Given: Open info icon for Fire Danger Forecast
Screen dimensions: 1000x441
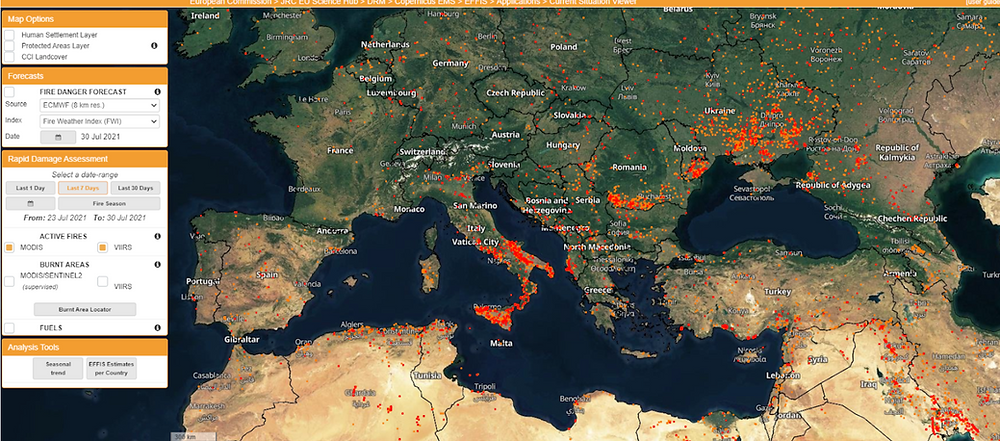Looking at the screenshot, I should (x=158, y=92).
